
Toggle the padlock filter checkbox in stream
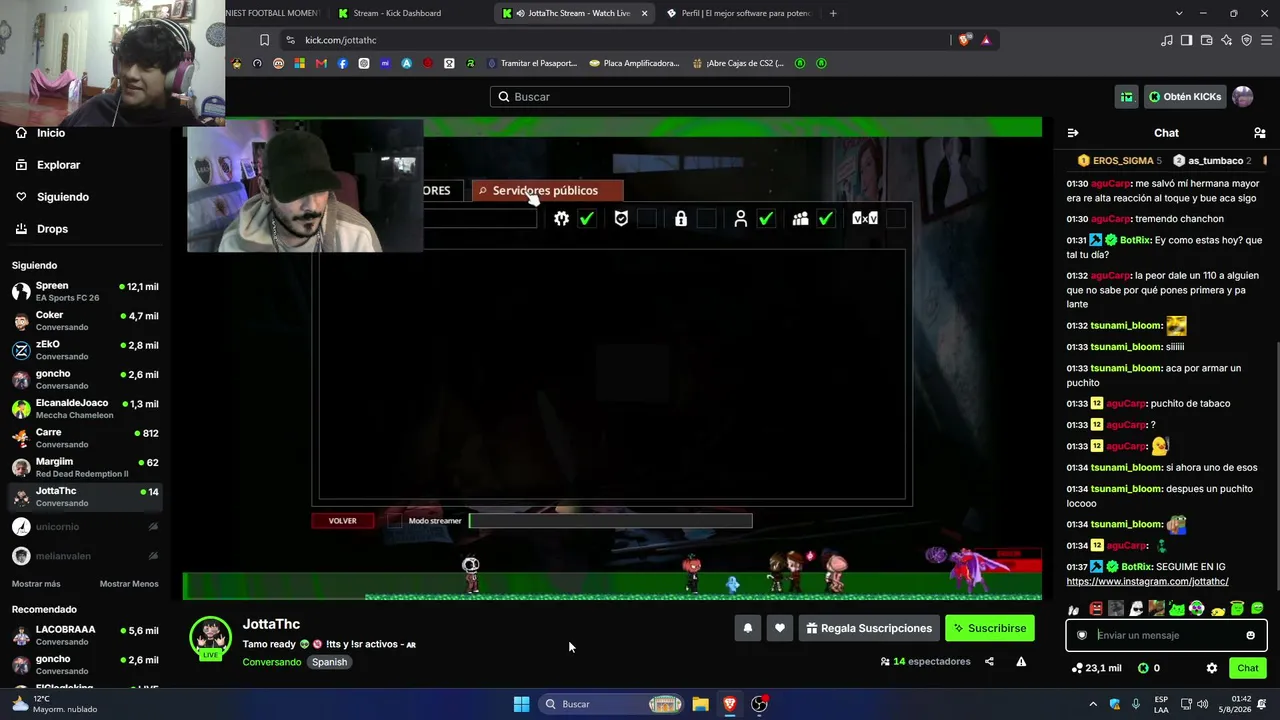click(x=706, y=218)
